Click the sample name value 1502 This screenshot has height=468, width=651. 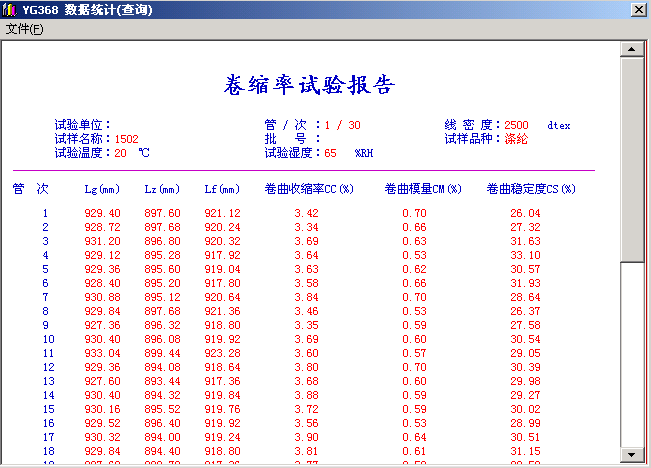pos(126,139)
